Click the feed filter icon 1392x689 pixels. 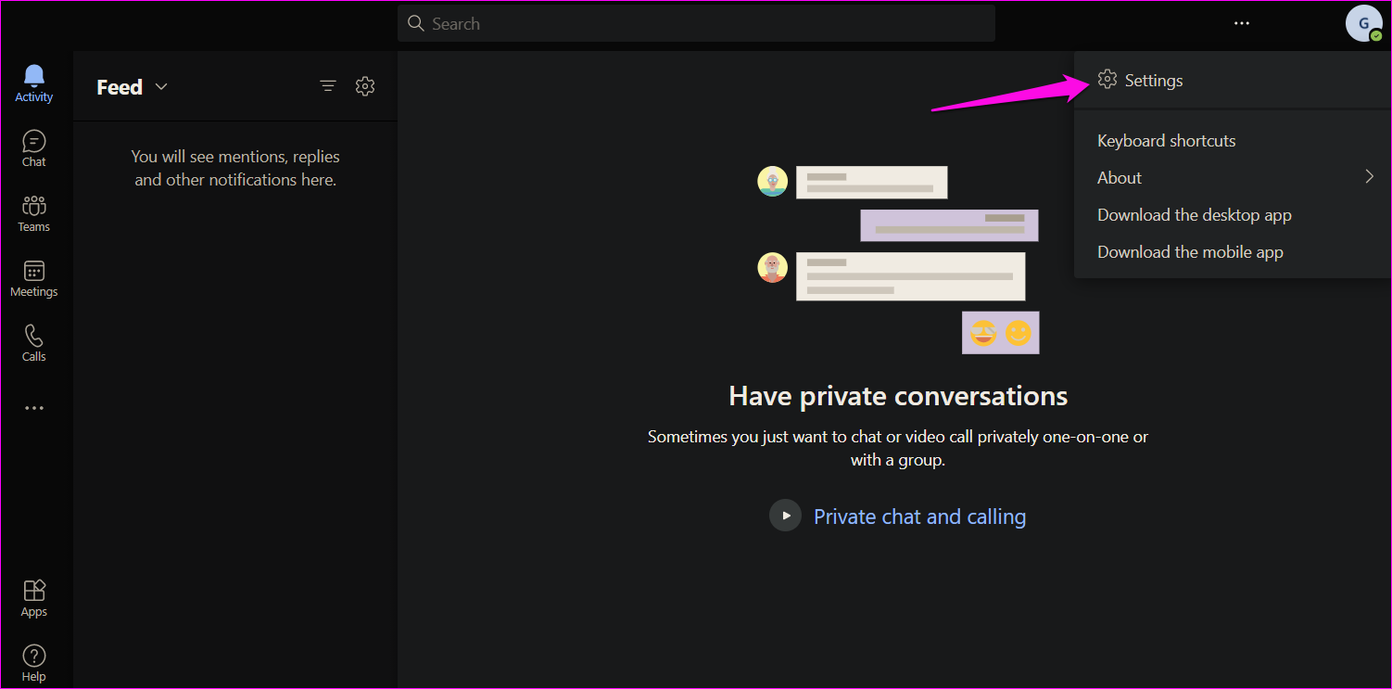pos(328,86)
